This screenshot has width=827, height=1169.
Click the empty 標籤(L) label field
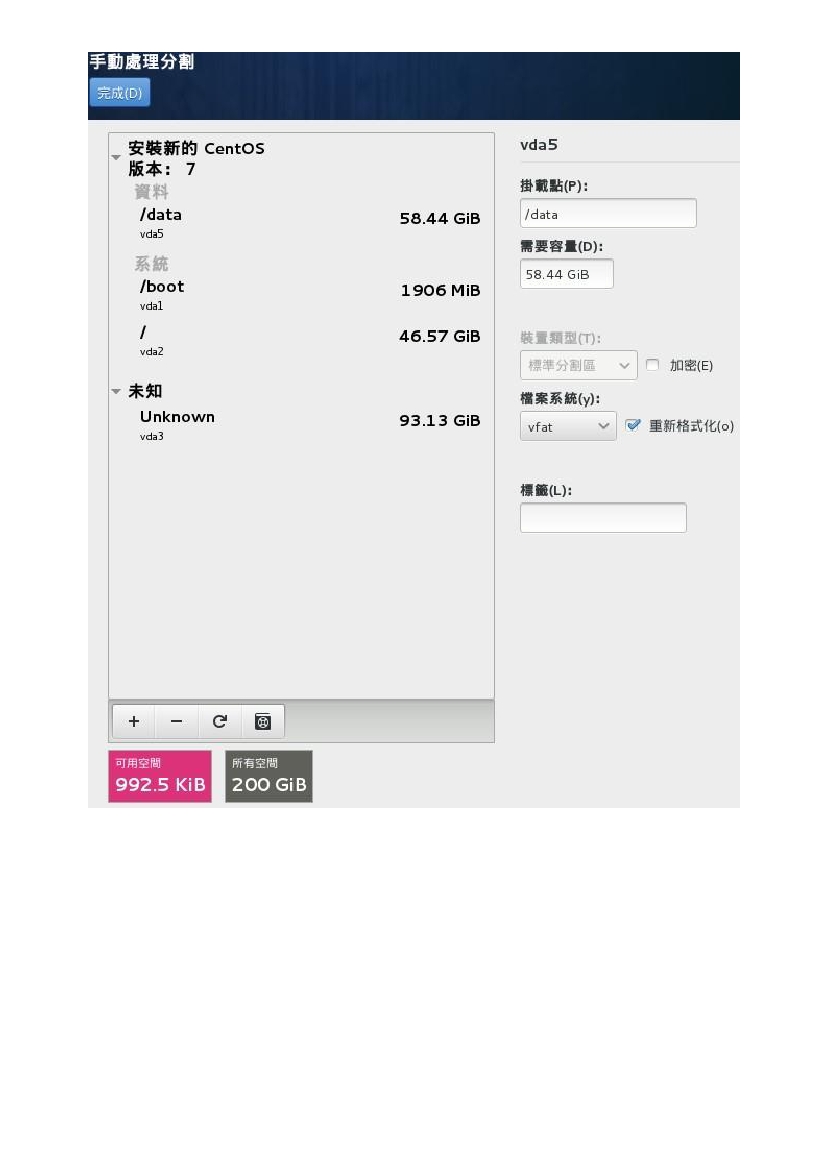(x=603, y=517)
